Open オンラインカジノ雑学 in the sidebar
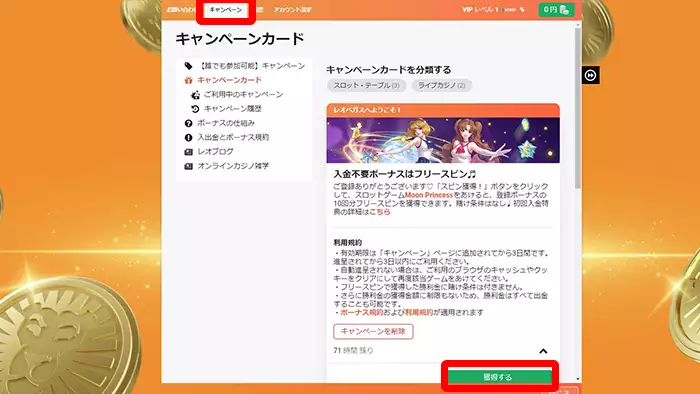 [x=233, y=166]
